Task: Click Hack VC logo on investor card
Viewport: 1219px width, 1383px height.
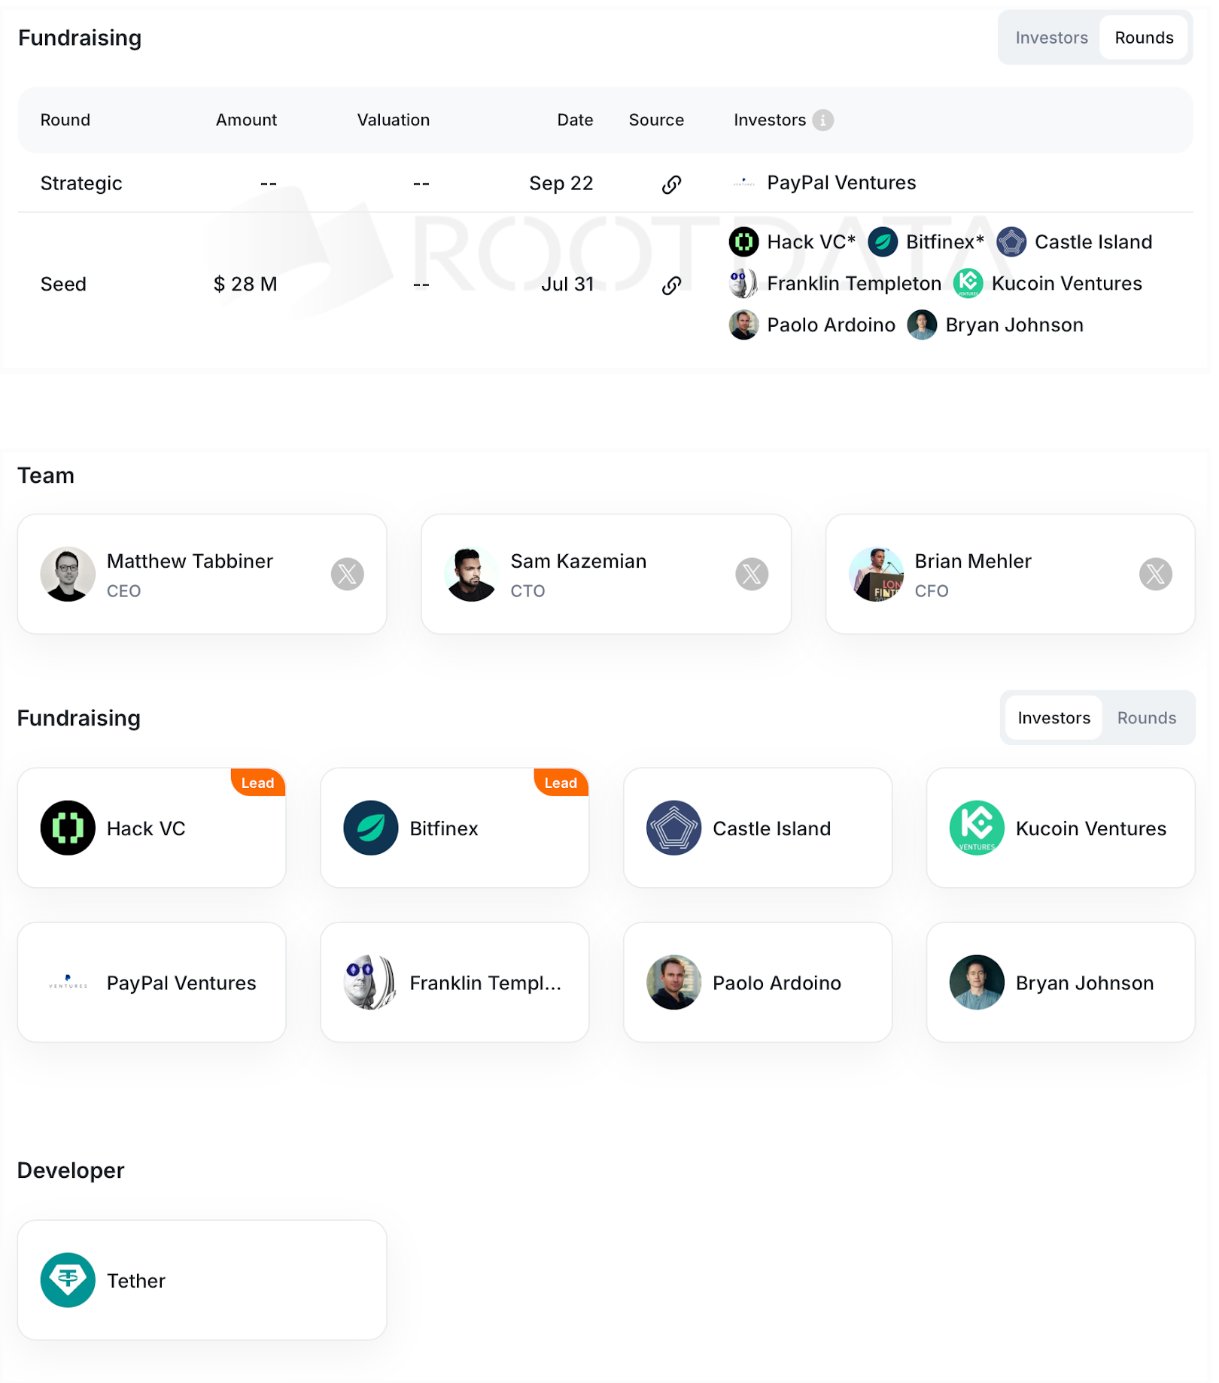Action: coord(68,828)
